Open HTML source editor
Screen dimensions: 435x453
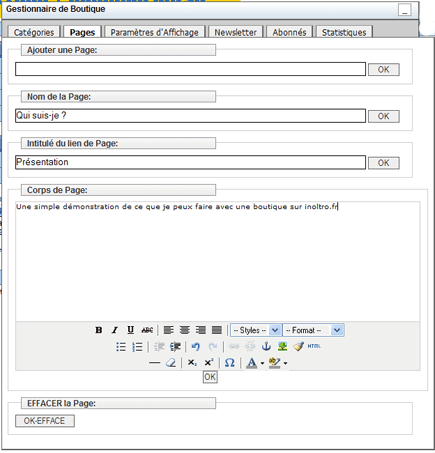pos(314,346)
